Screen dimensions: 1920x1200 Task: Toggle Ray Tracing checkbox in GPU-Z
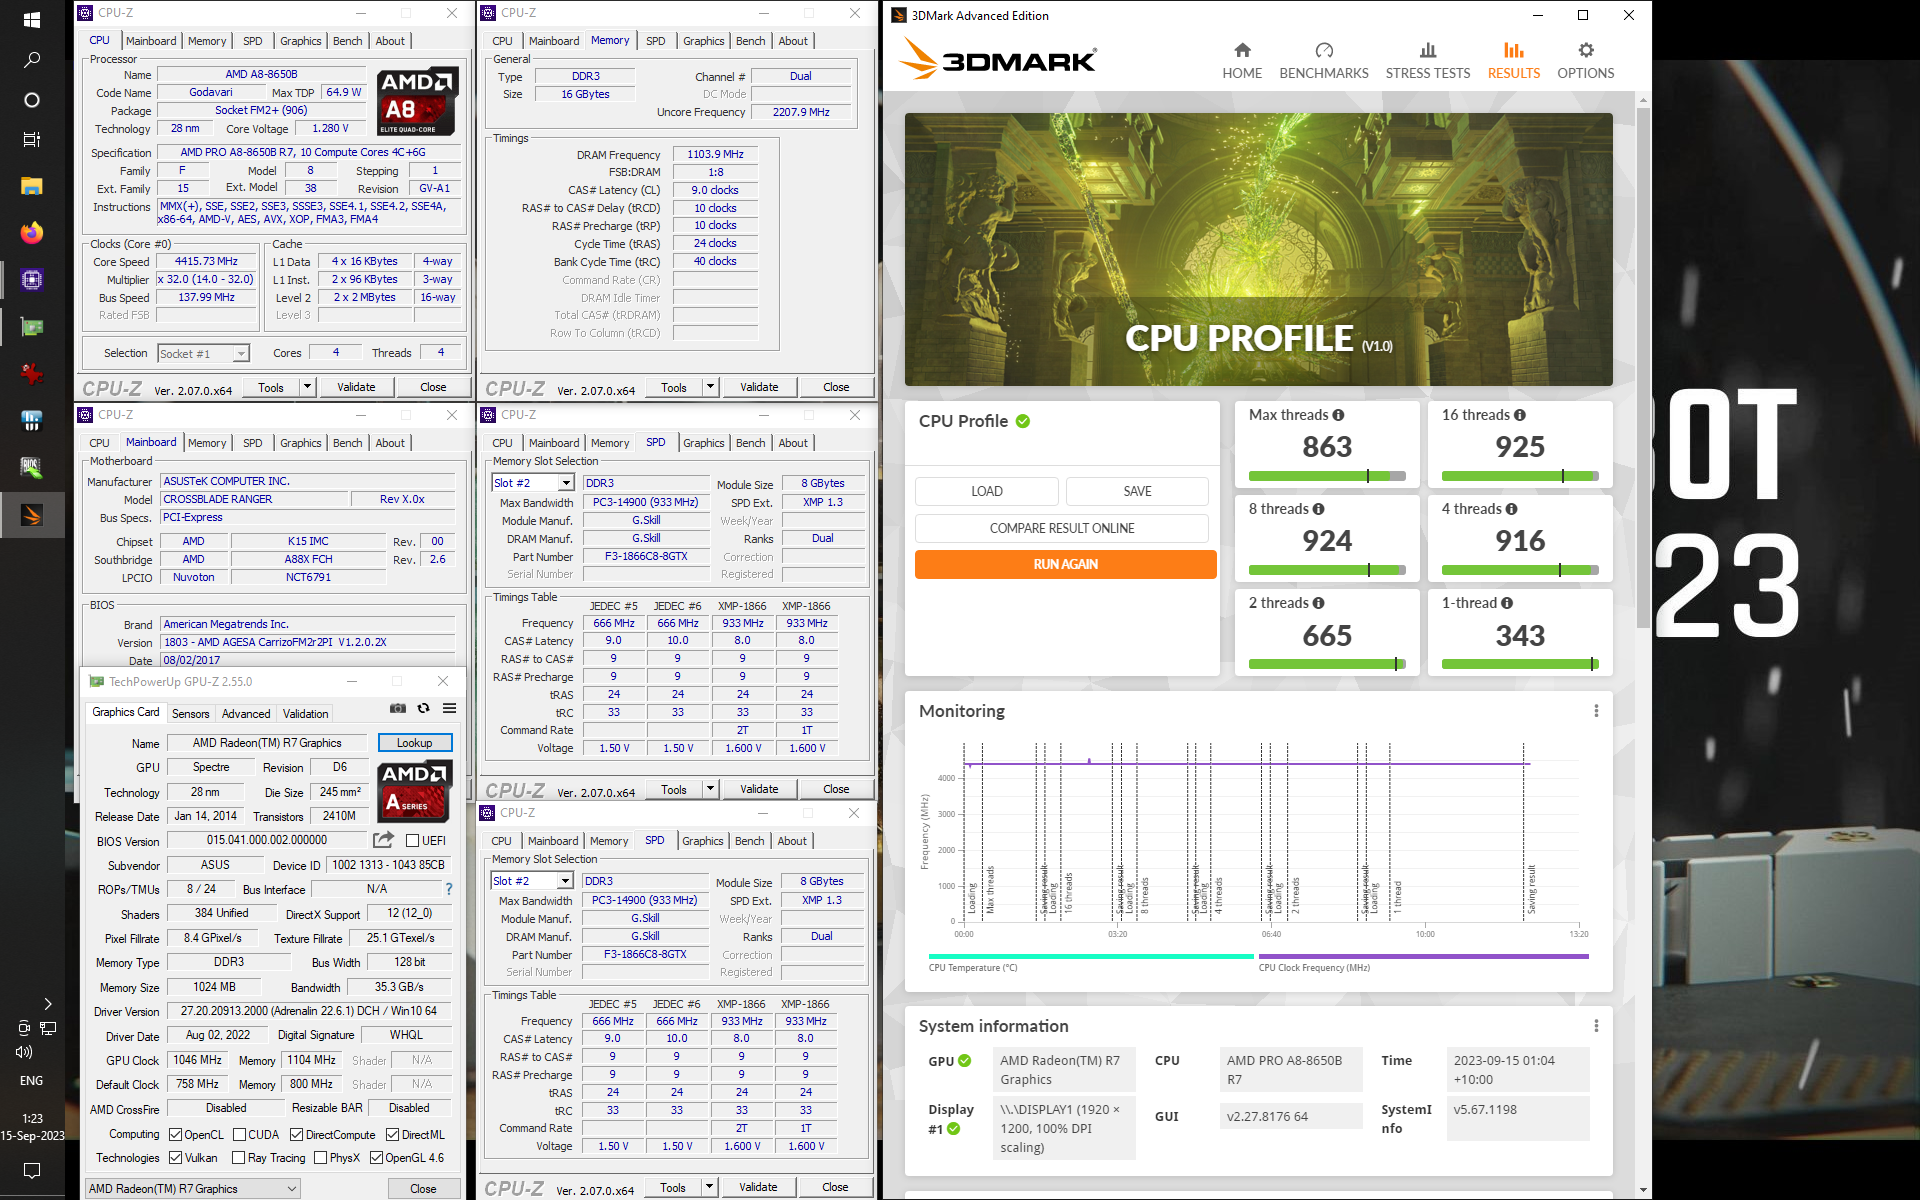tap(239, 1158)
